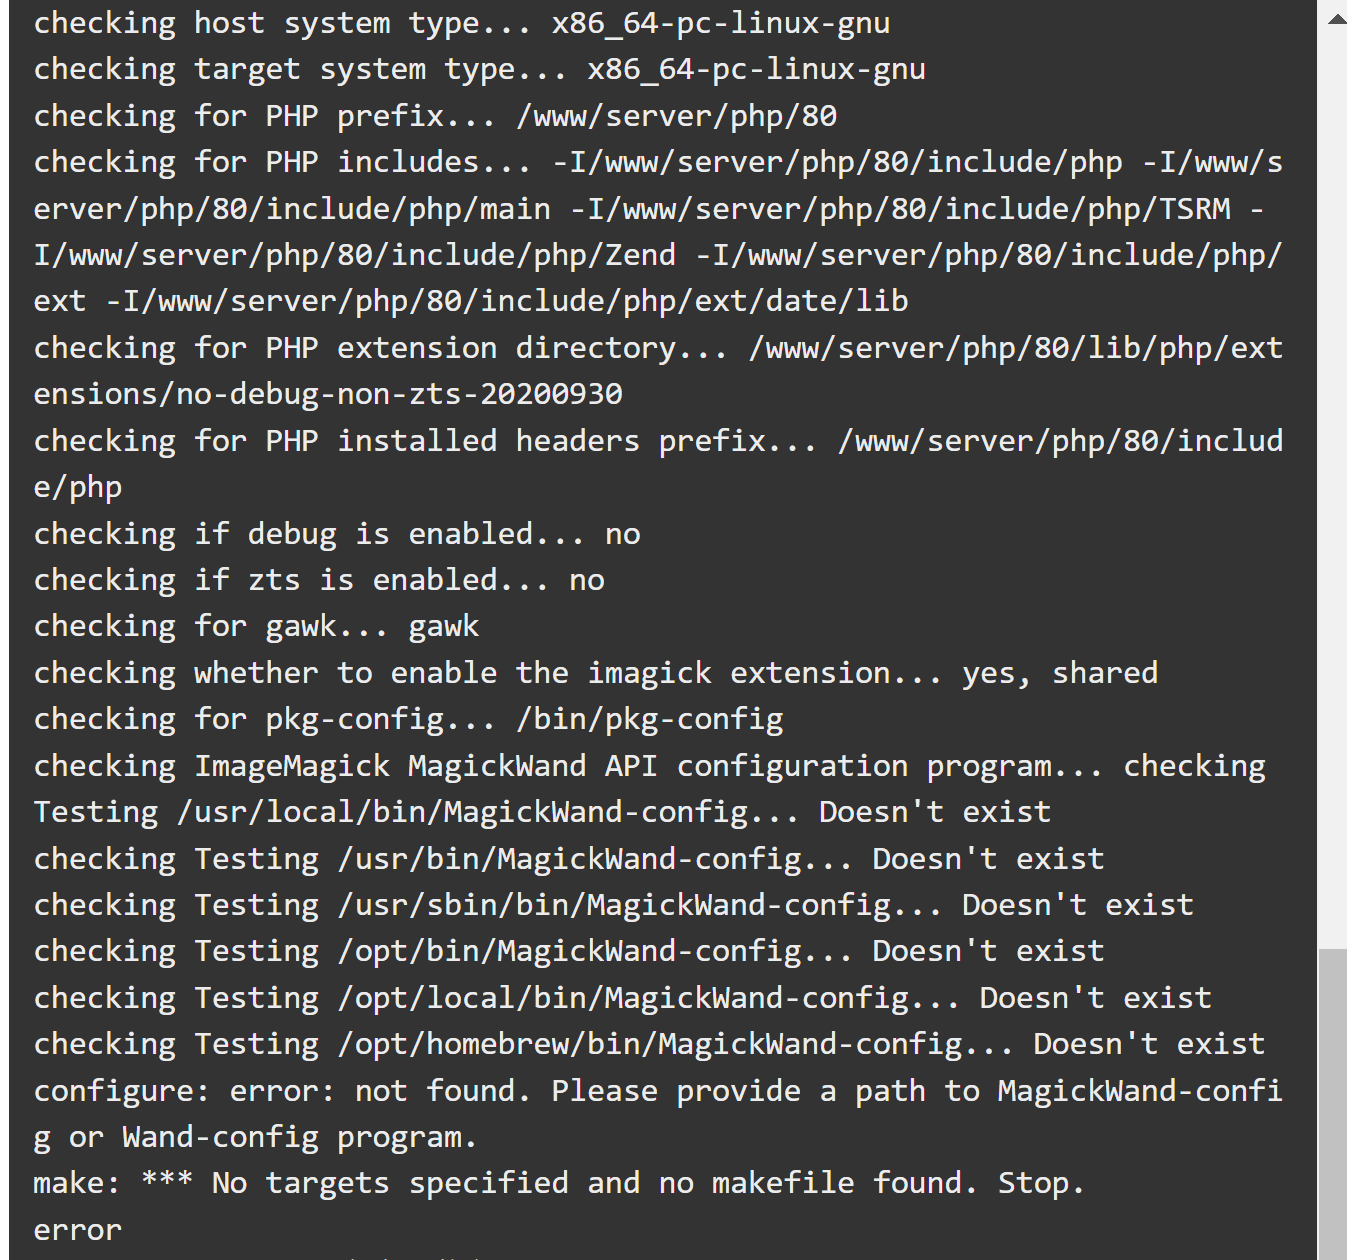
Task: Click the scrollbar up arrow
Action: [x=1336, y=19]
